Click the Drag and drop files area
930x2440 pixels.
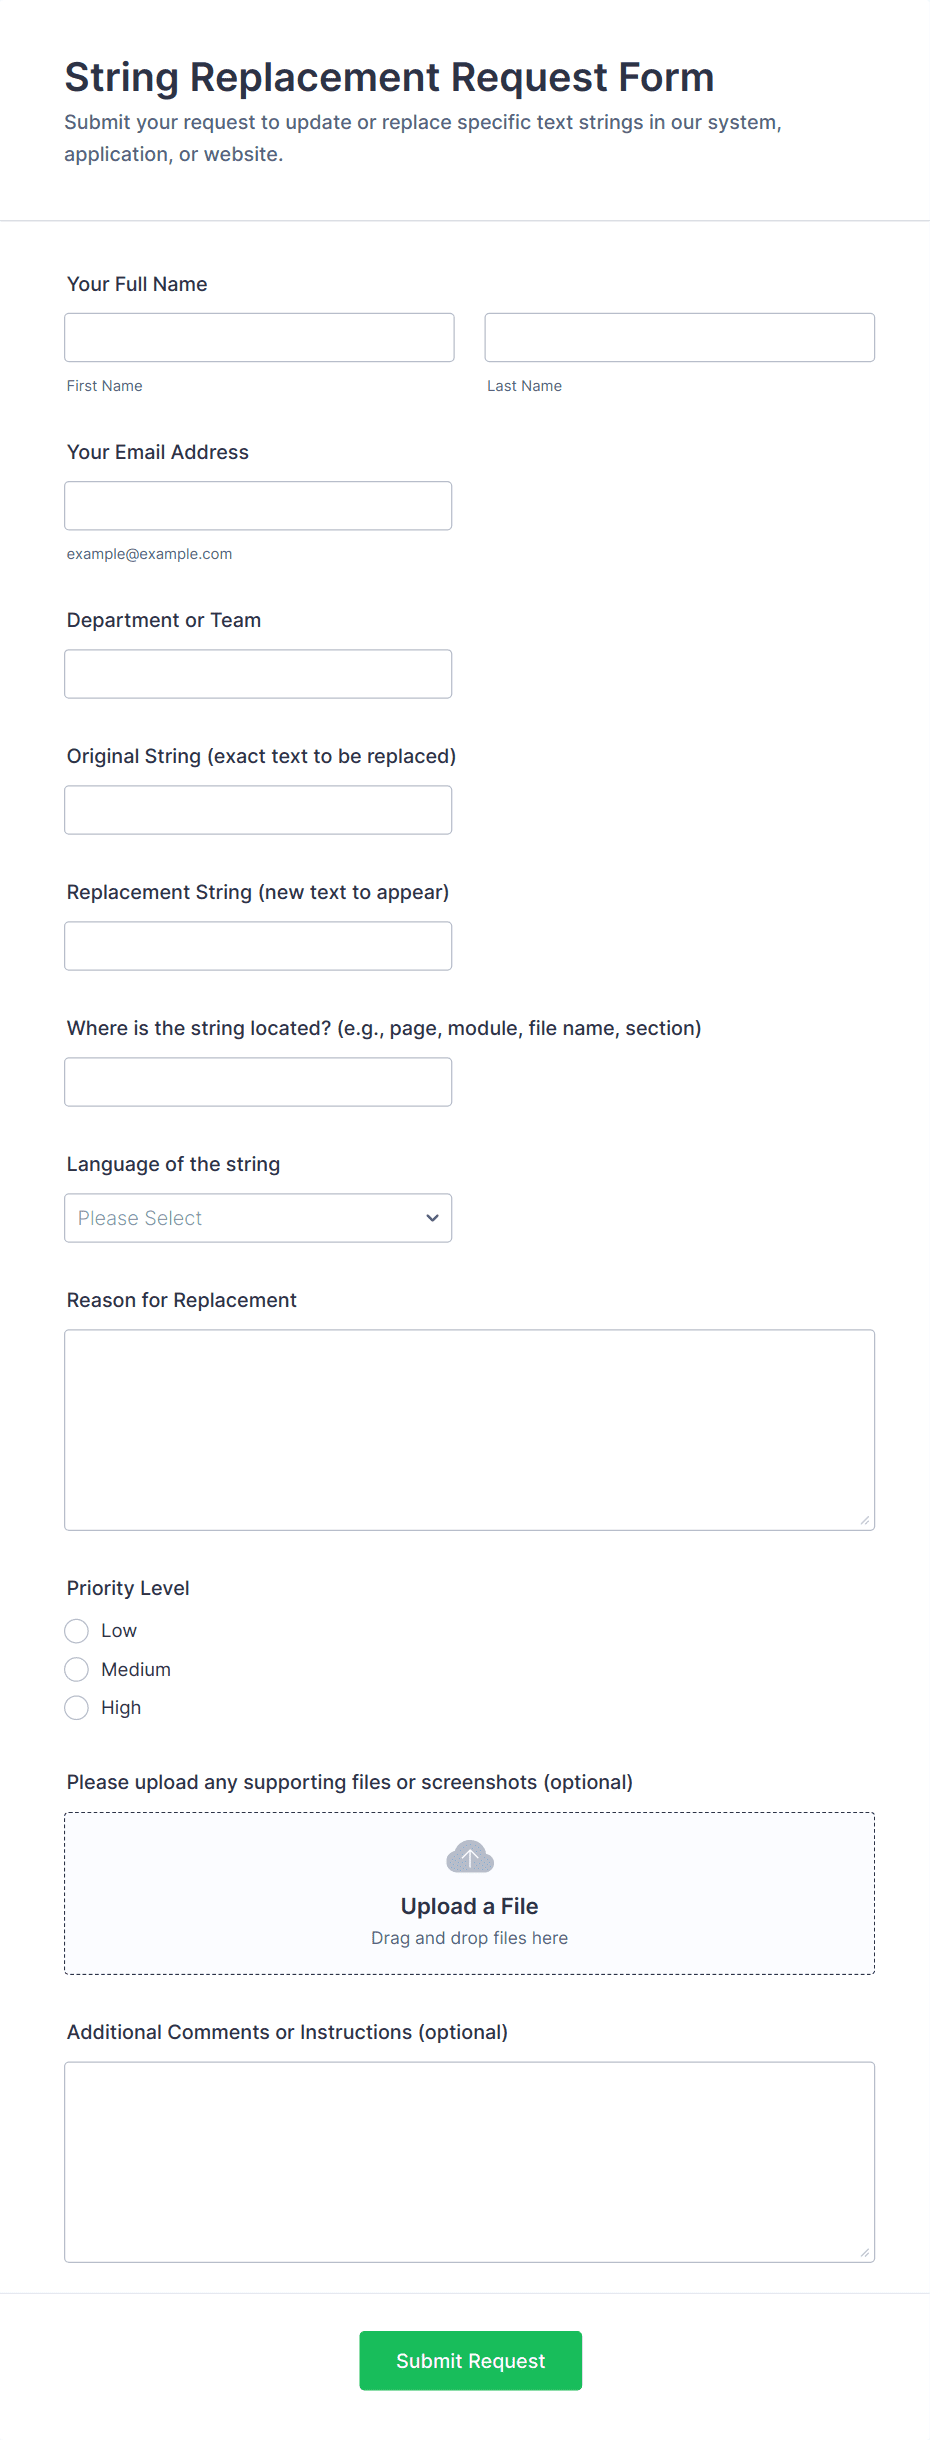(469, 1938)
